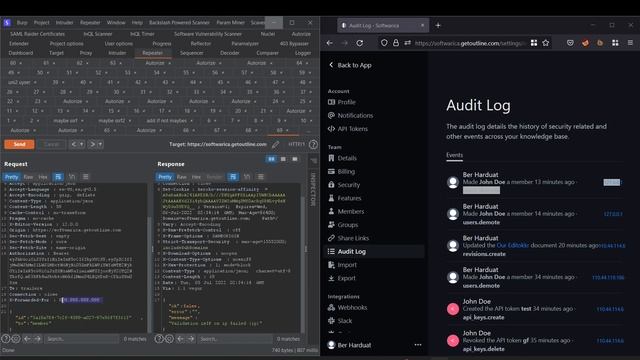
Task: Open Share Links in the sidebar
Action: tap(353, 238)
